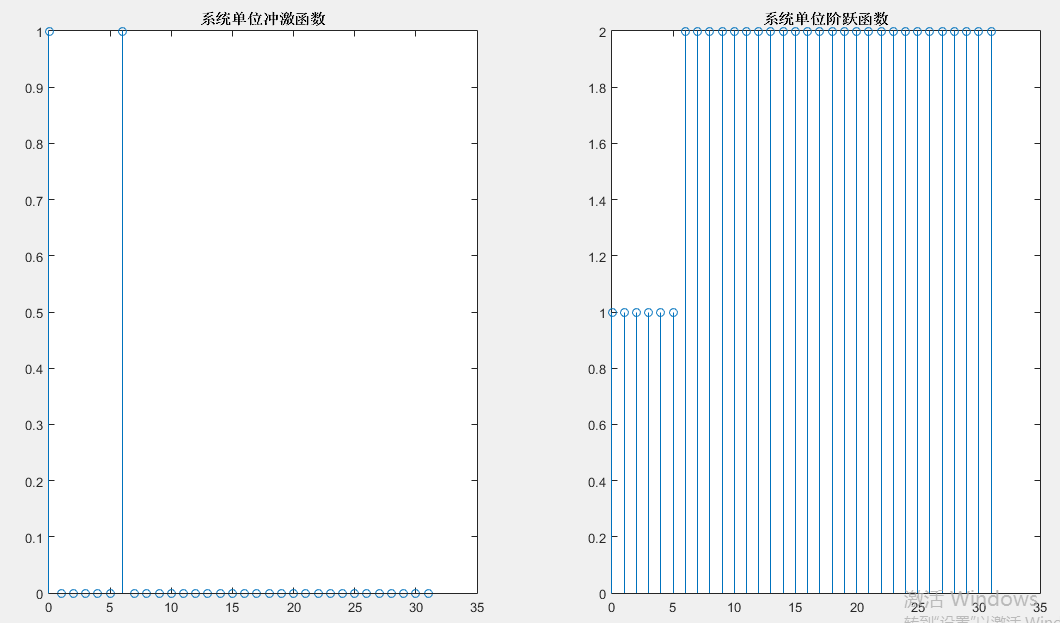Screen dimensions: 1060x623
Task: Click the step plot first marker at n=0
Action: point(612,313)
